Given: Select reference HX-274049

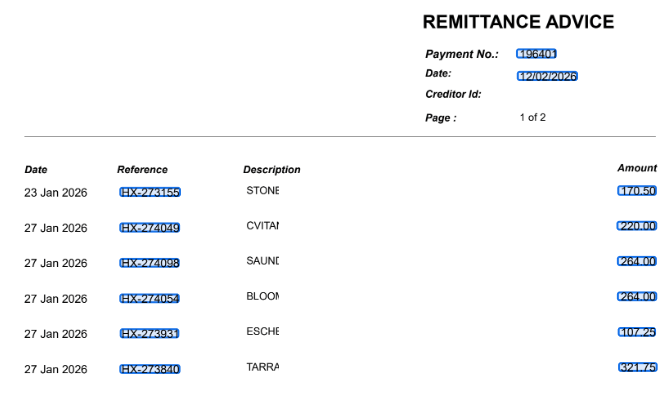Looking at the screenshot, I should [x=150, y=228].
